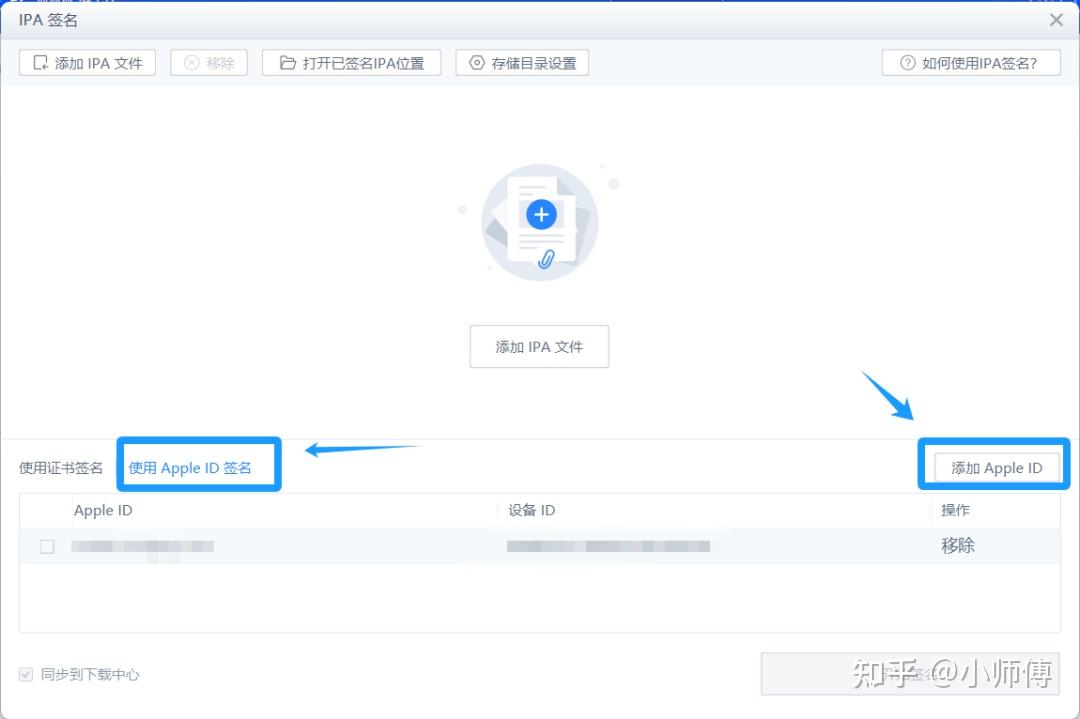Screen dimensions: 1080x719
Task: Switch to the 使用证书签名 tab
Action: (x=58, y=464)
